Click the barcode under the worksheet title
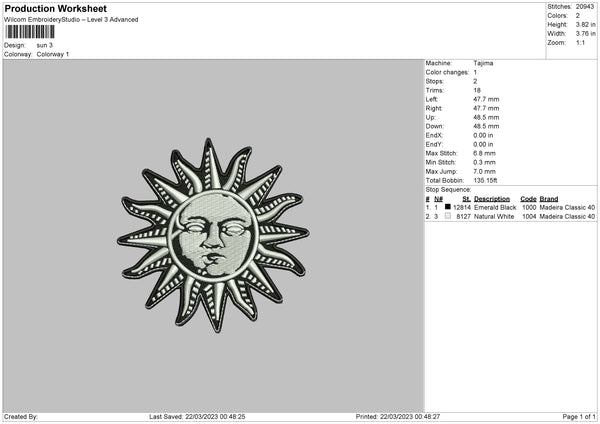The image size is (600, 424). tap(30, 32)
